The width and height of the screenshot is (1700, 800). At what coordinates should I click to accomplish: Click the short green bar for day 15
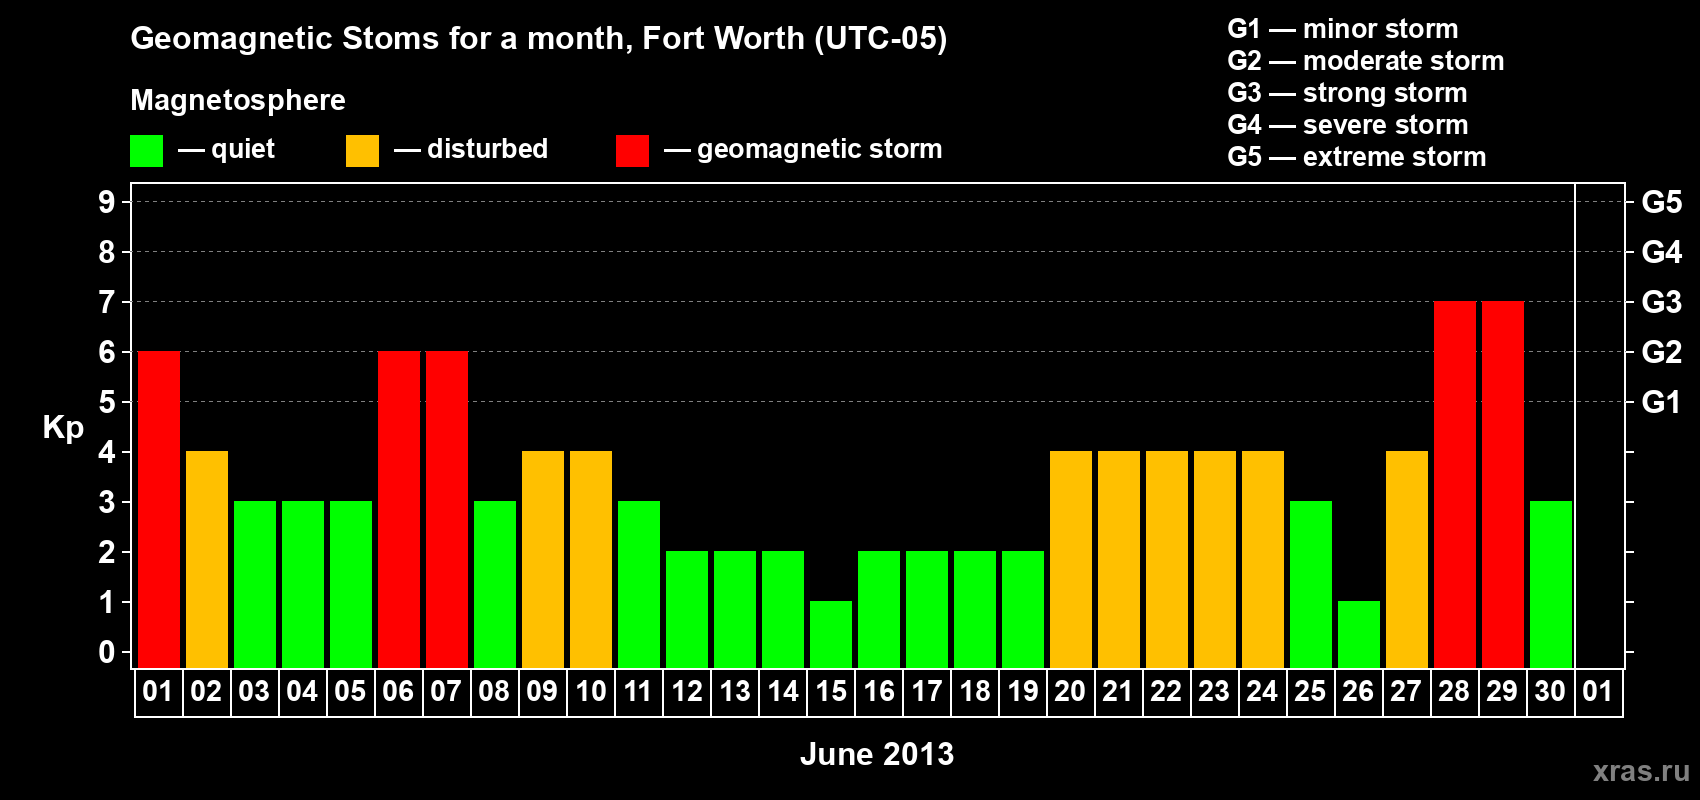click(831, 635)
